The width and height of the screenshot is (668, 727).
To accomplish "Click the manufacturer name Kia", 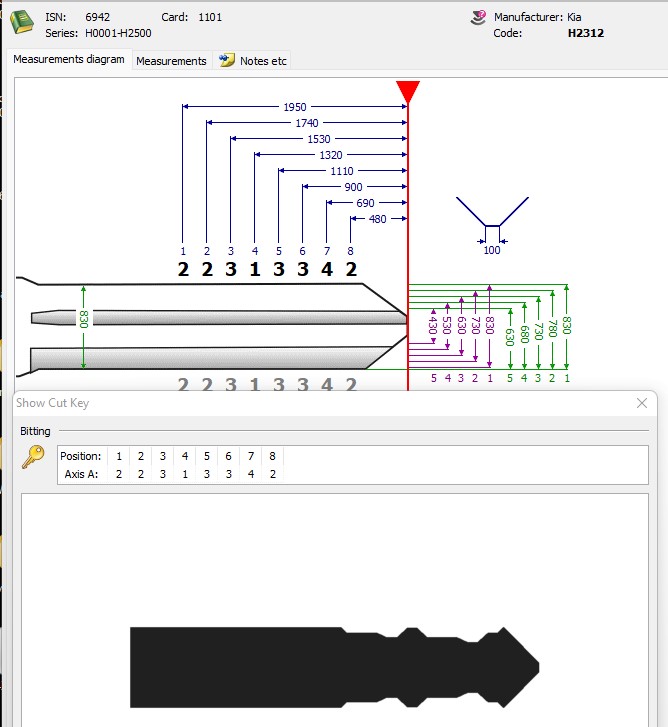I will (x=574, y=17).
